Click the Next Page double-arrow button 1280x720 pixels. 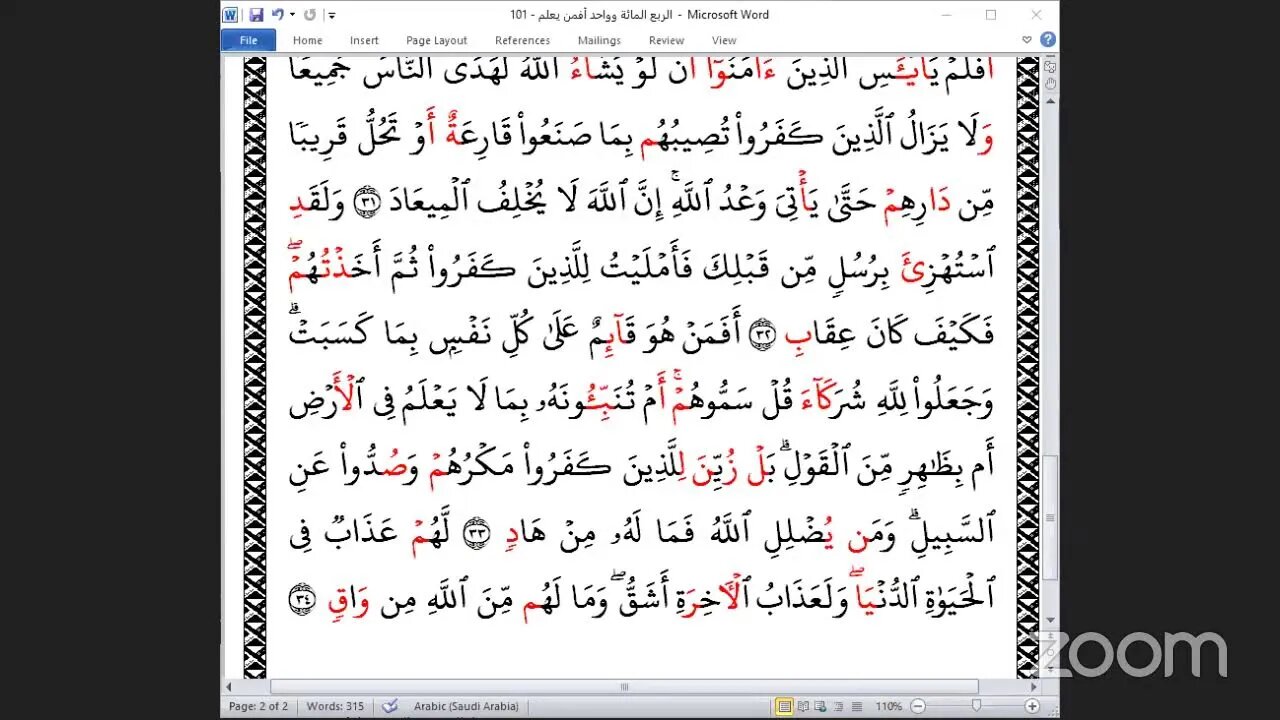(x=1050, y=670)
